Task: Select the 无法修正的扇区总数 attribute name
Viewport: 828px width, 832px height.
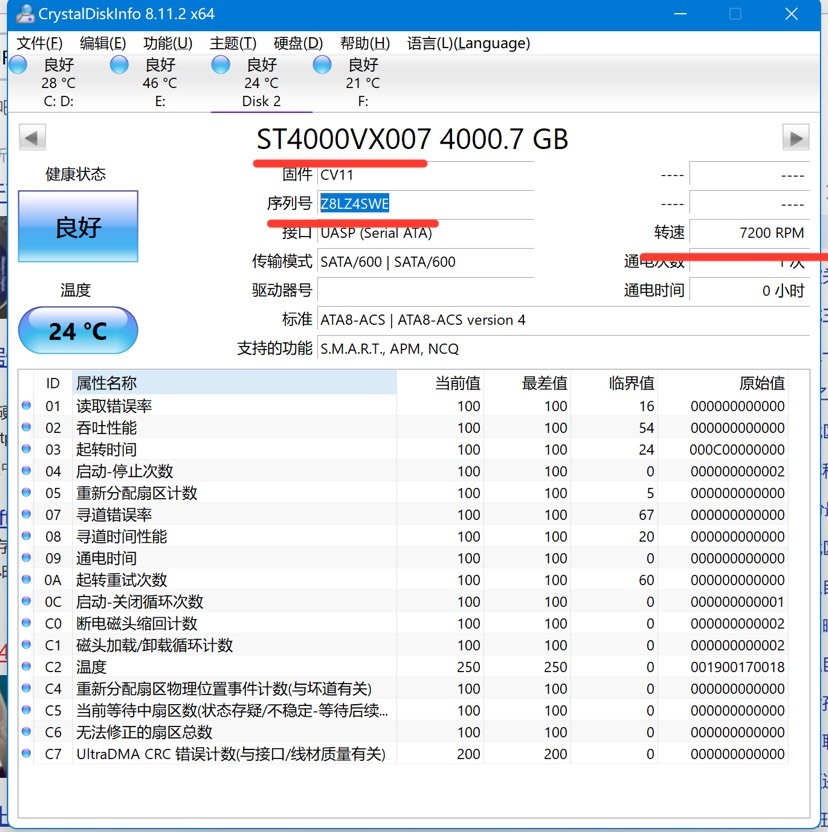Action: click(x=144, y=733)
